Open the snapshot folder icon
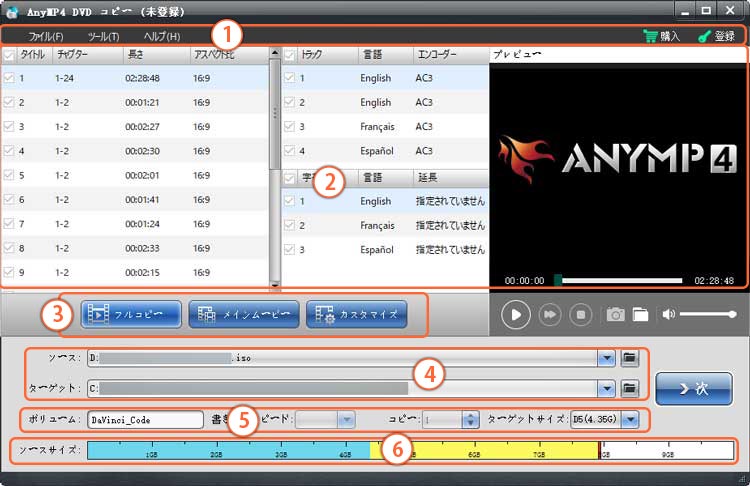The image size is (750, 486). click(640, 314)
